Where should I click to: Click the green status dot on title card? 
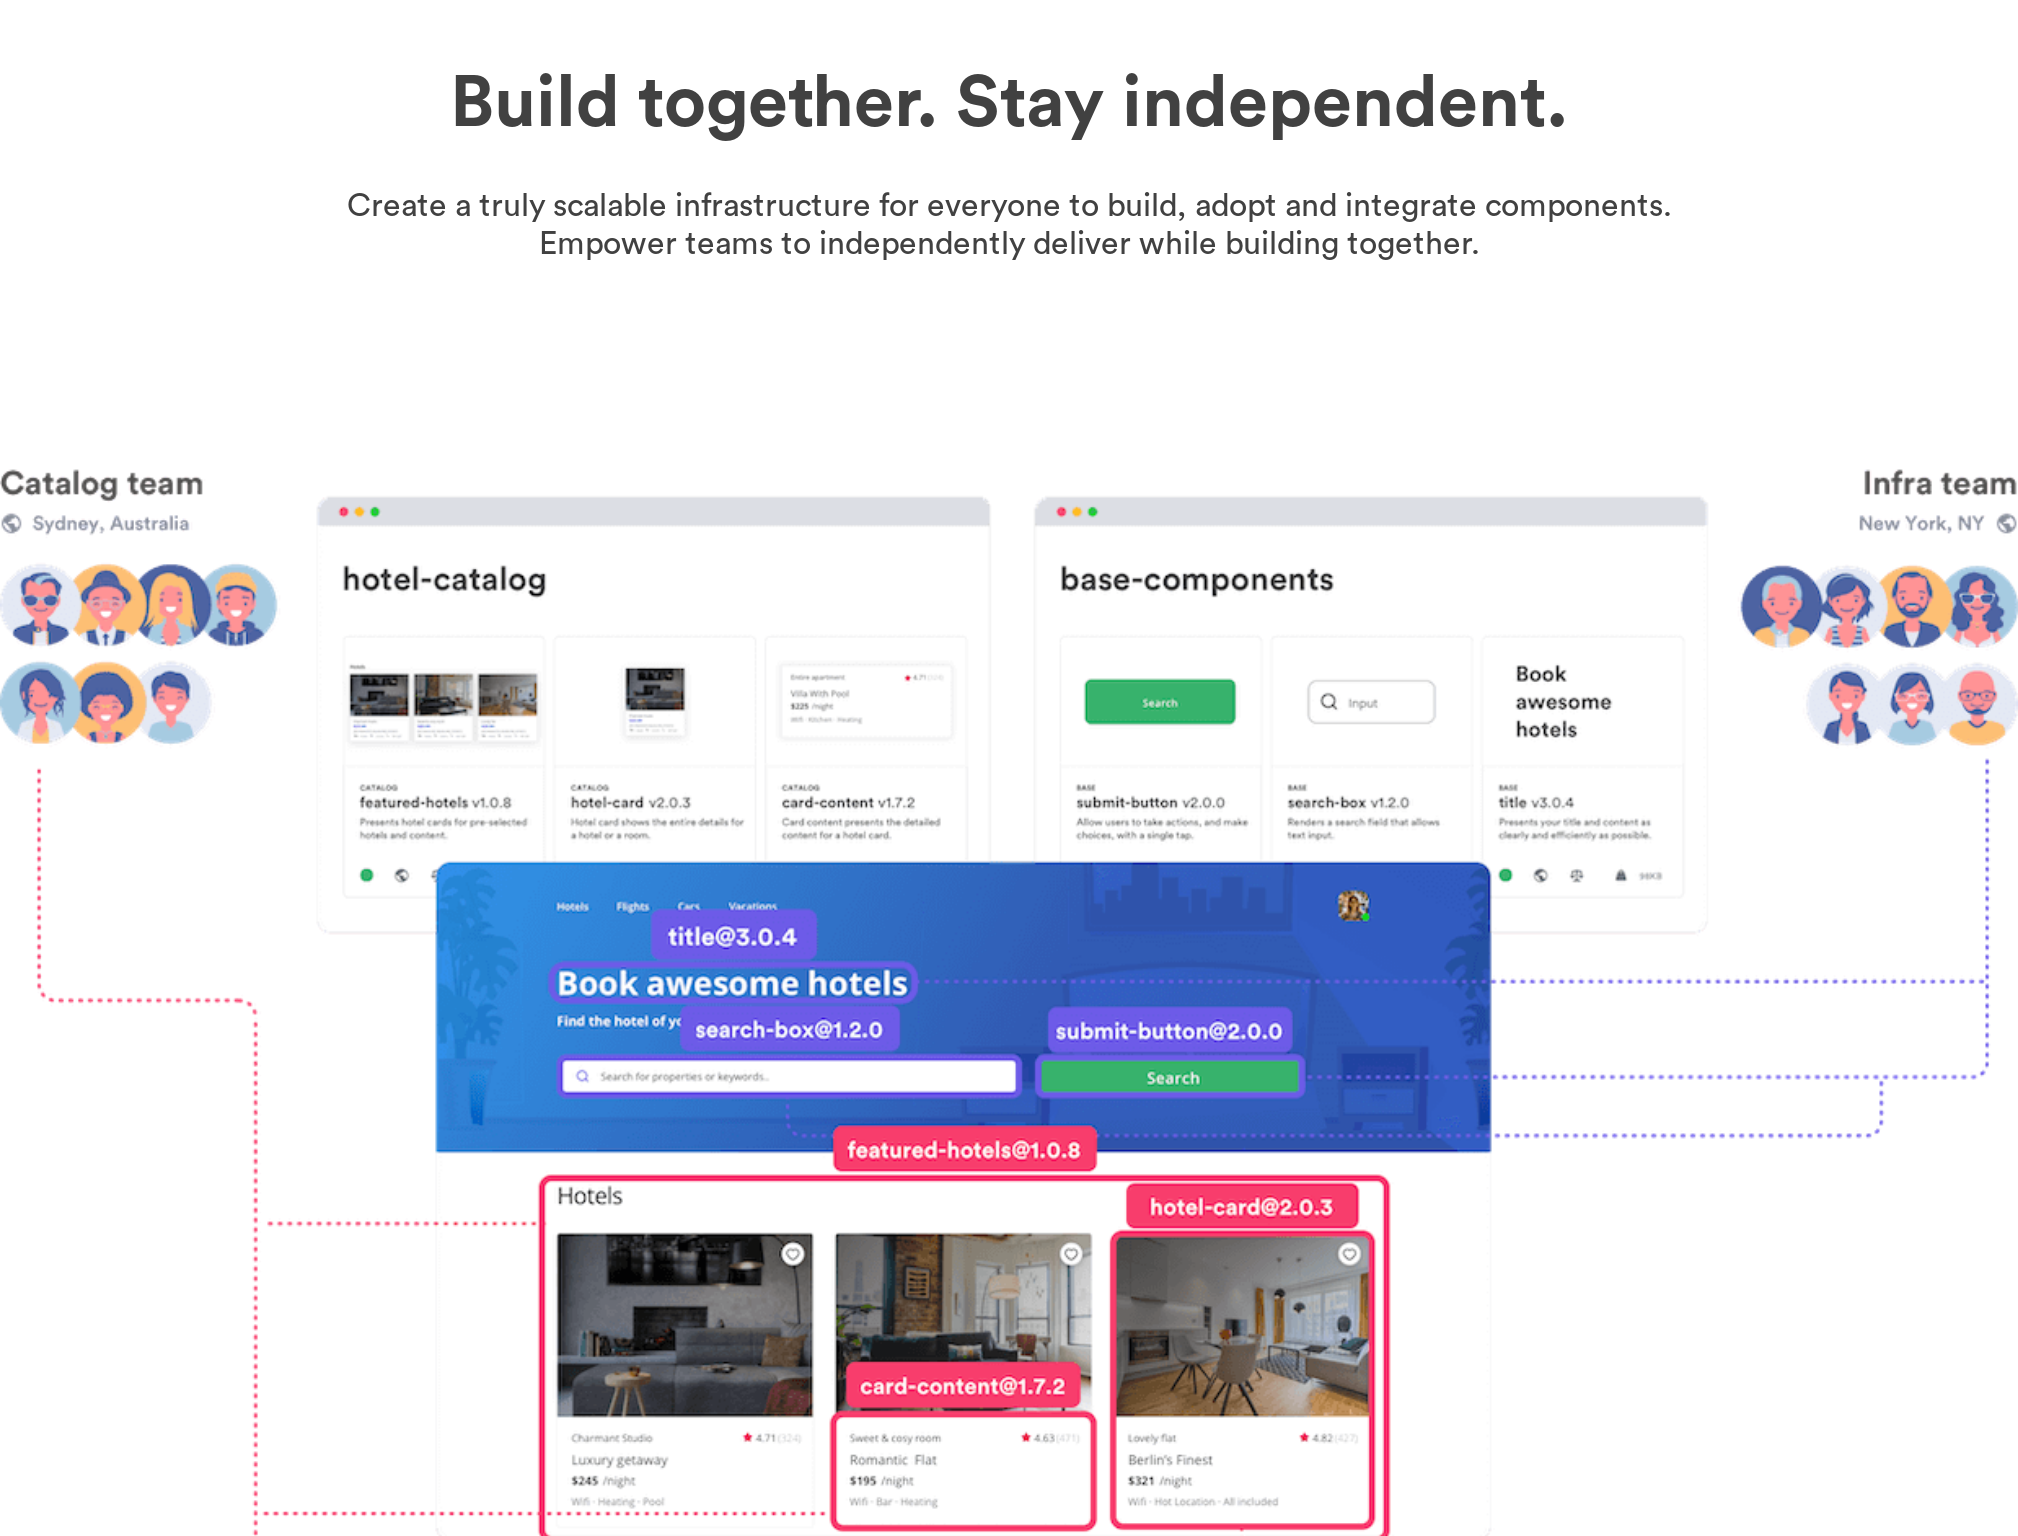1505,875
